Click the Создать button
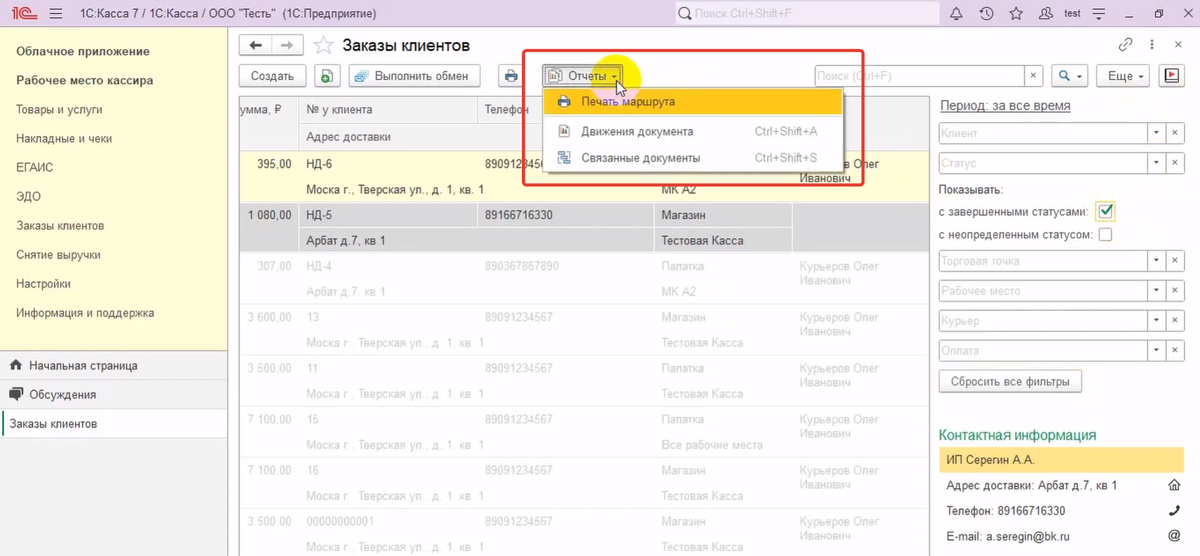1200x556 pixels. 272,76
